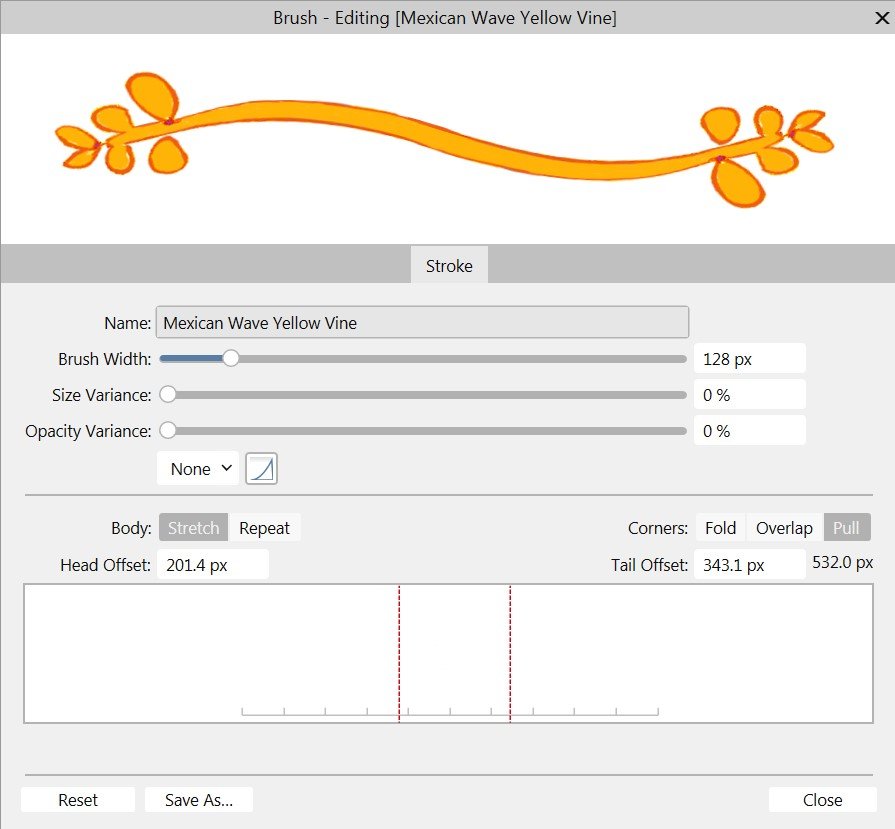The height and width of the screenshot is (829, 895).
Task: Edit the Size Variance percentage field
Action: [749, 395]
